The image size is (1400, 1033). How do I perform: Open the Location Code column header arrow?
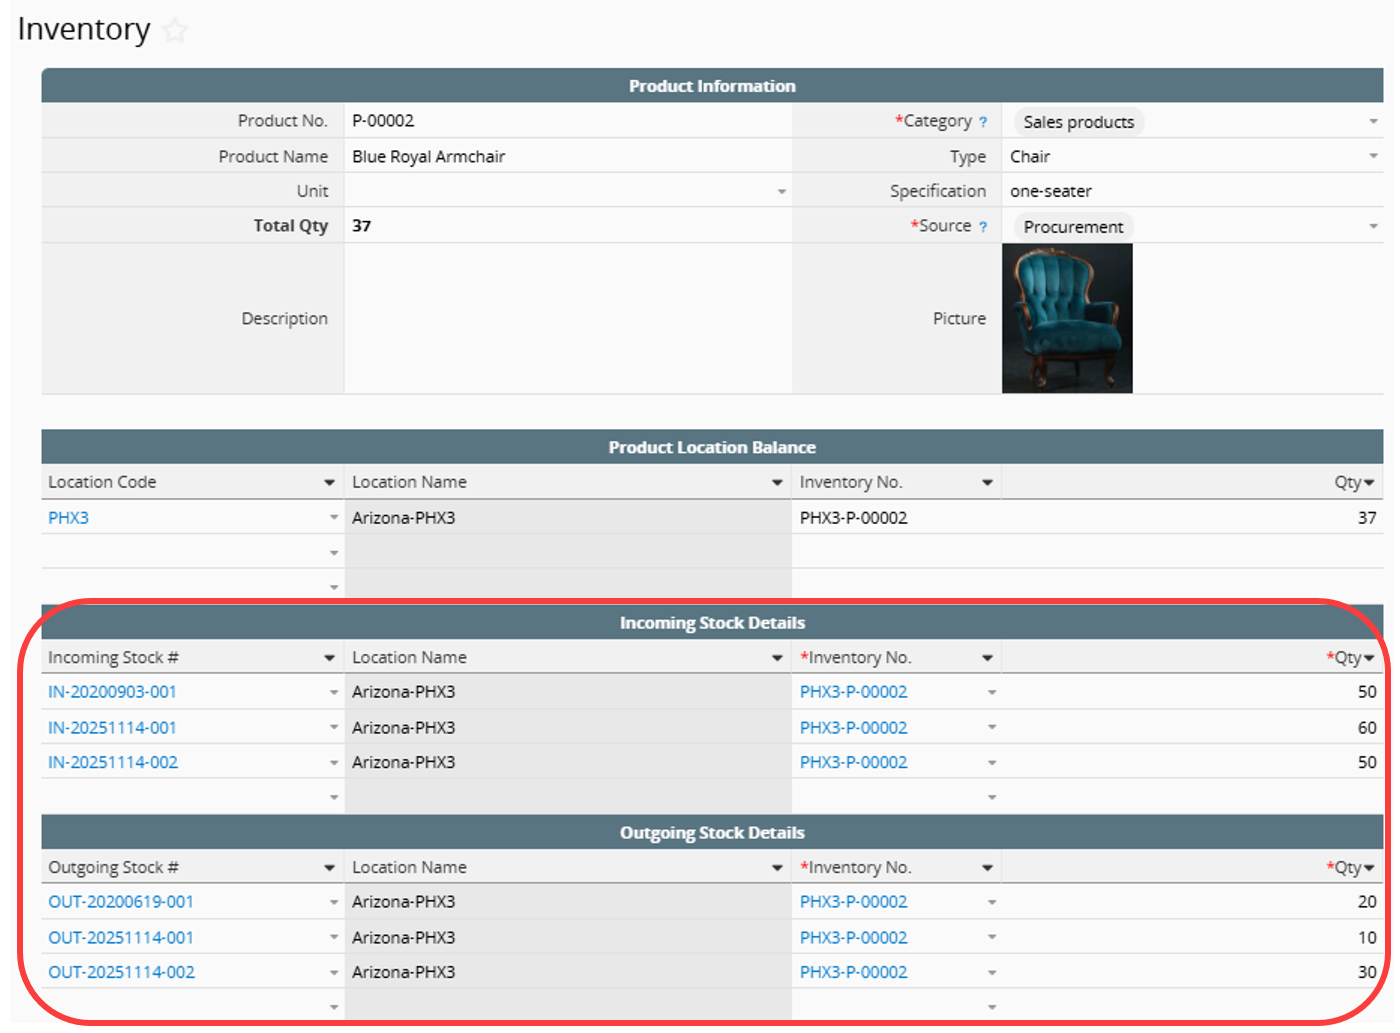pyautogui.click(x=329, y=483)
